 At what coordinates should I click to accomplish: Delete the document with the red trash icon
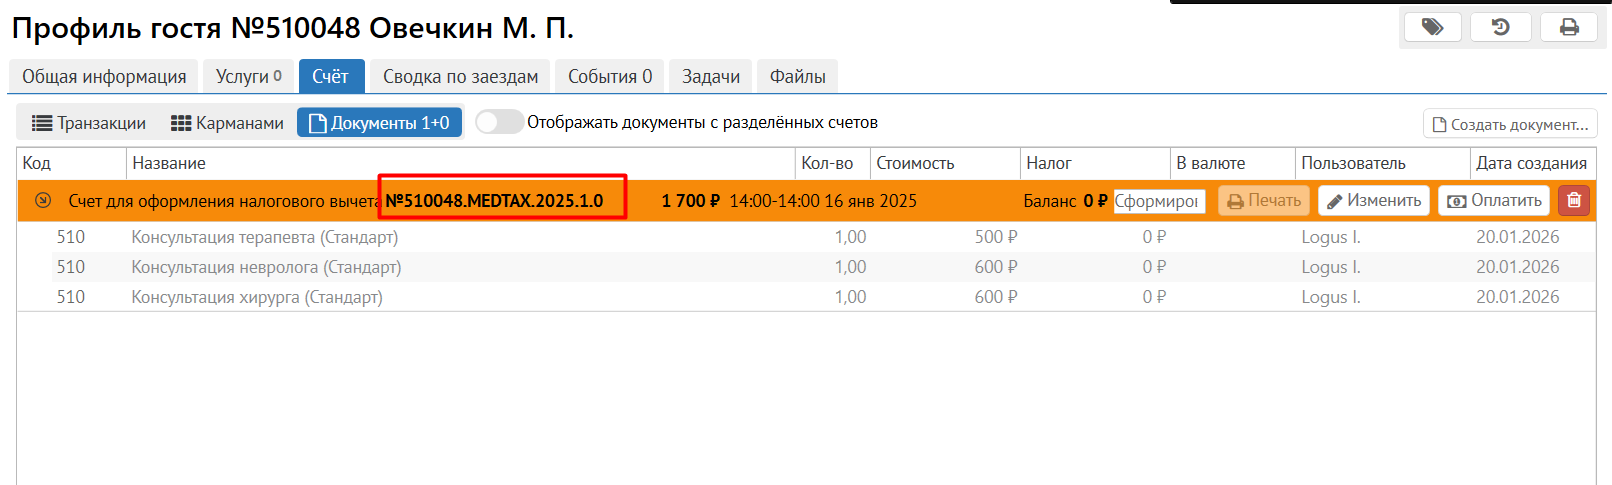(x=1574, y=200)
